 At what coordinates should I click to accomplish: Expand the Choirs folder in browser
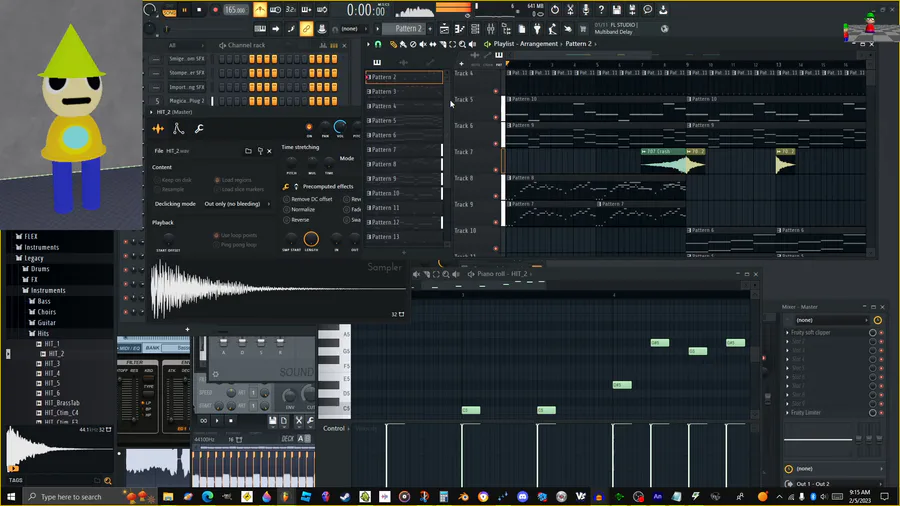tap(46, 312)
